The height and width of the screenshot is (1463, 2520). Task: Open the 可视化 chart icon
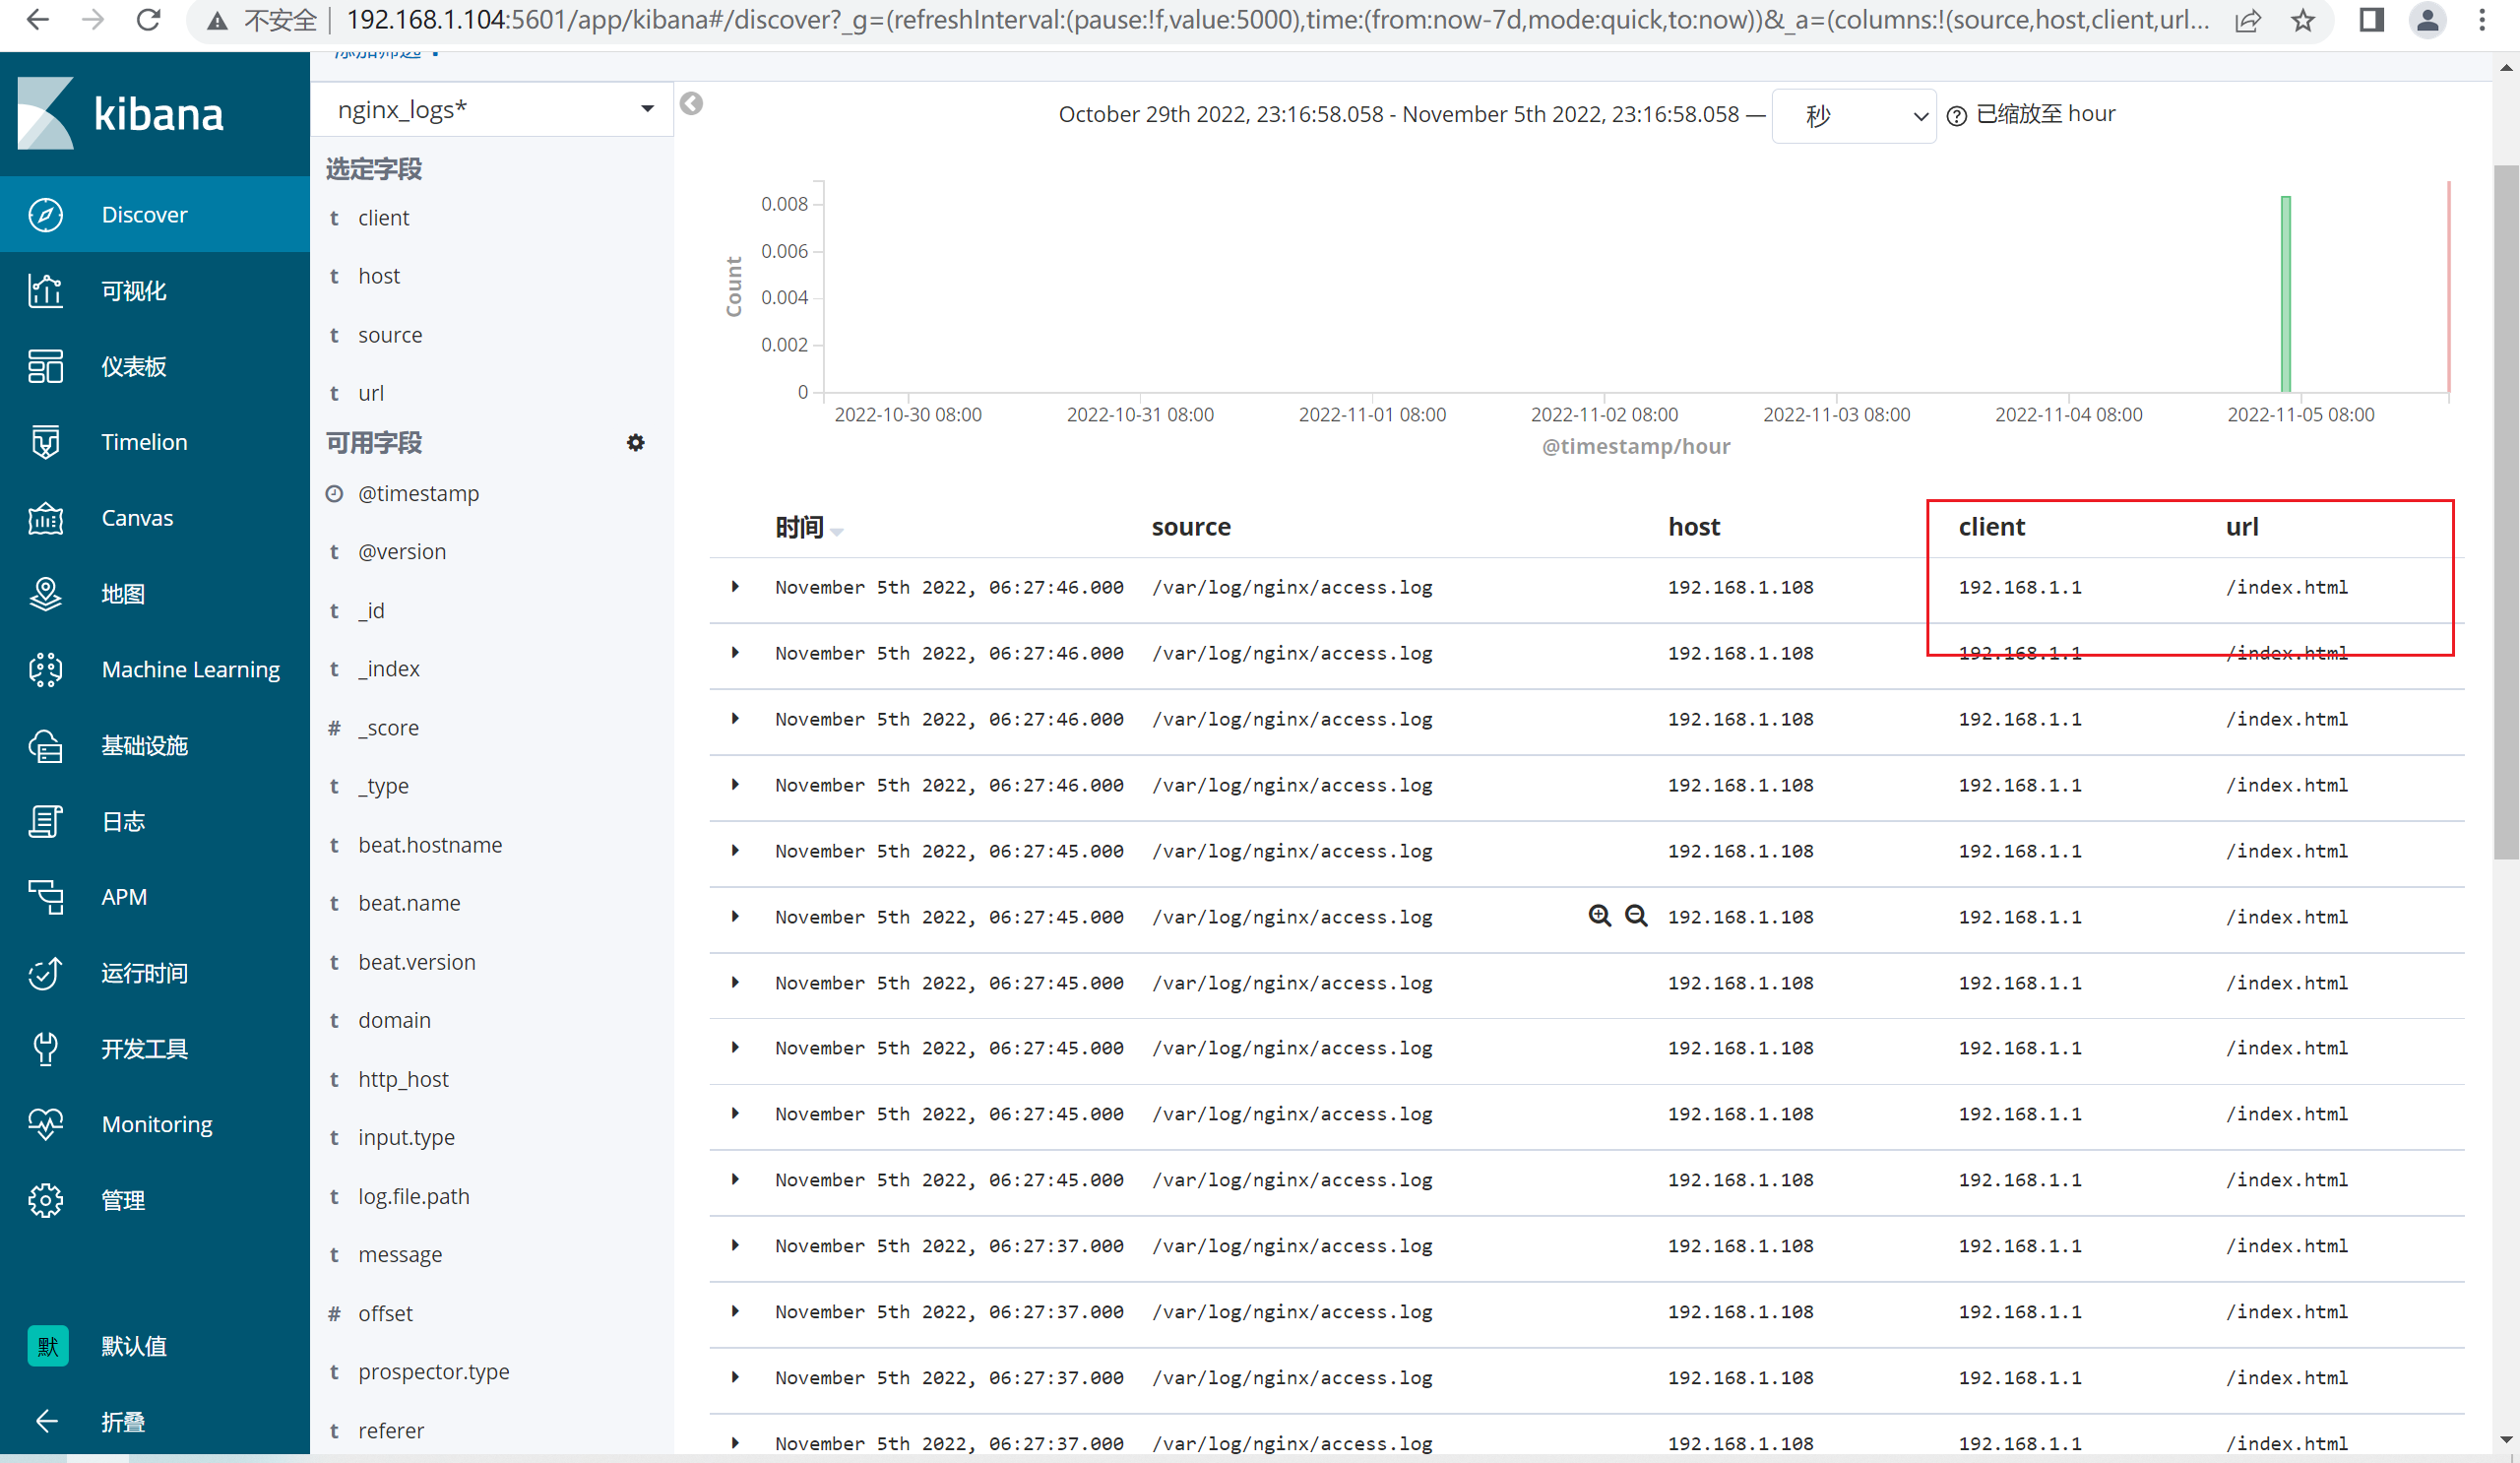[46, 290]
